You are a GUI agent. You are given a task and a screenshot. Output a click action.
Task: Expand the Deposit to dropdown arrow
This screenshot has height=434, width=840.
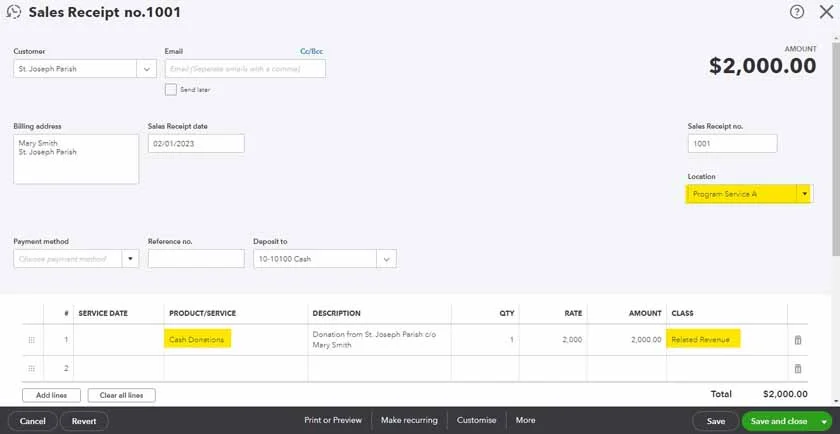pyautogui.click(x=386, y=259)
